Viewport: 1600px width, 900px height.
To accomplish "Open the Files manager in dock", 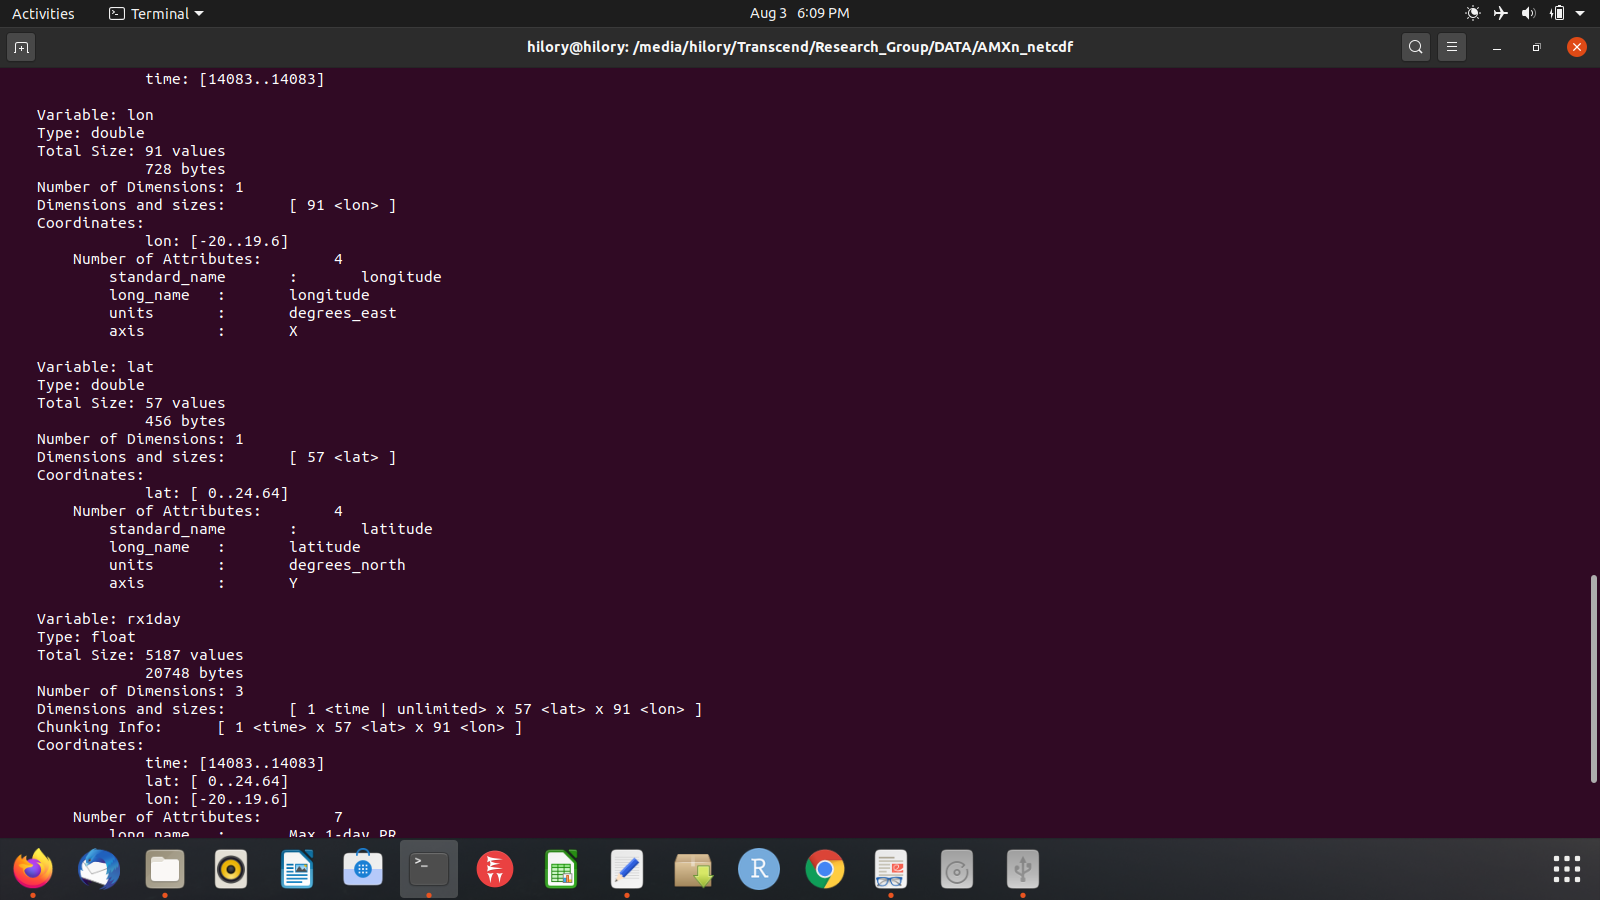I will coord(165,869).
